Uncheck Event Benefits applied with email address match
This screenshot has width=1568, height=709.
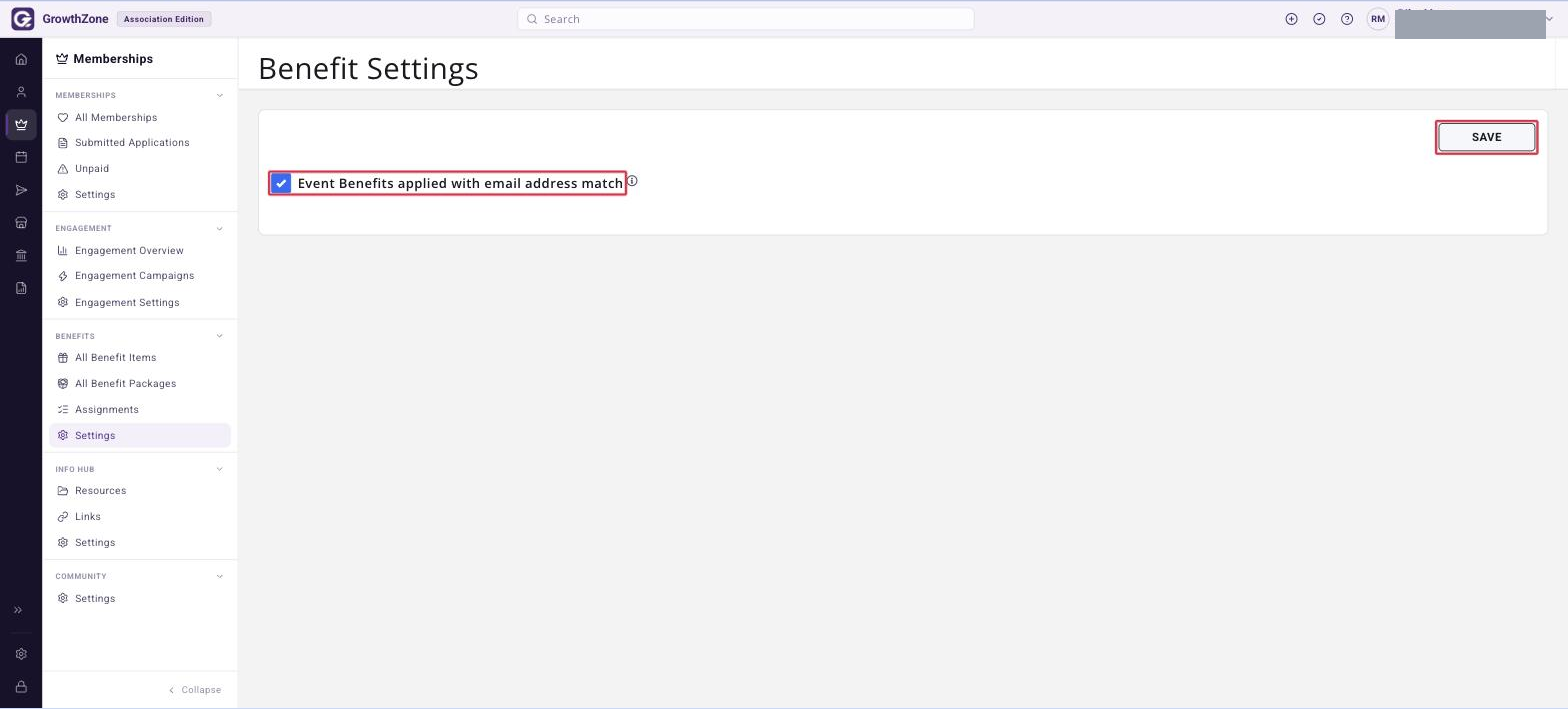coord(281,183)
